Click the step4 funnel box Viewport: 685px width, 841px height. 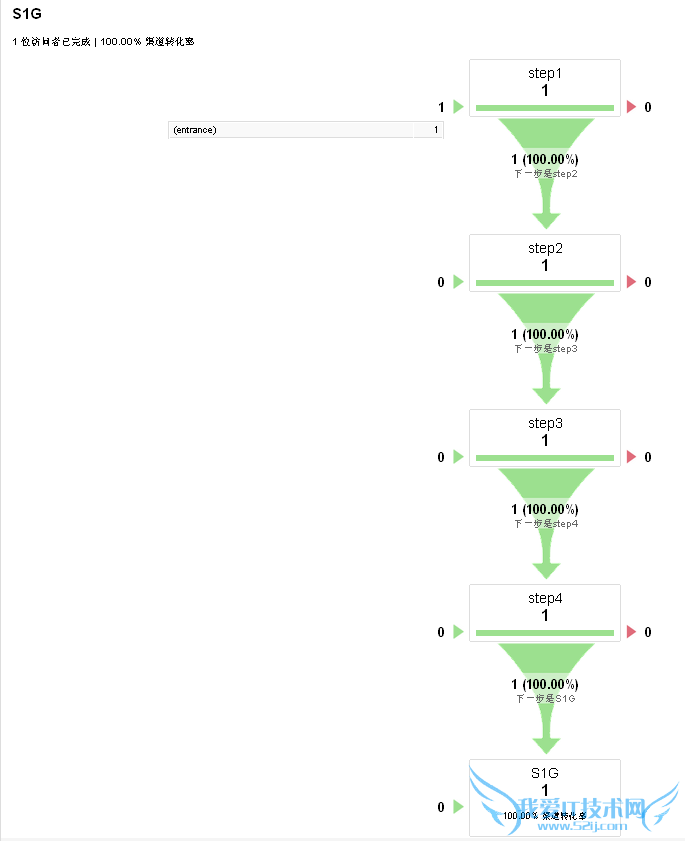coord(545,607)
